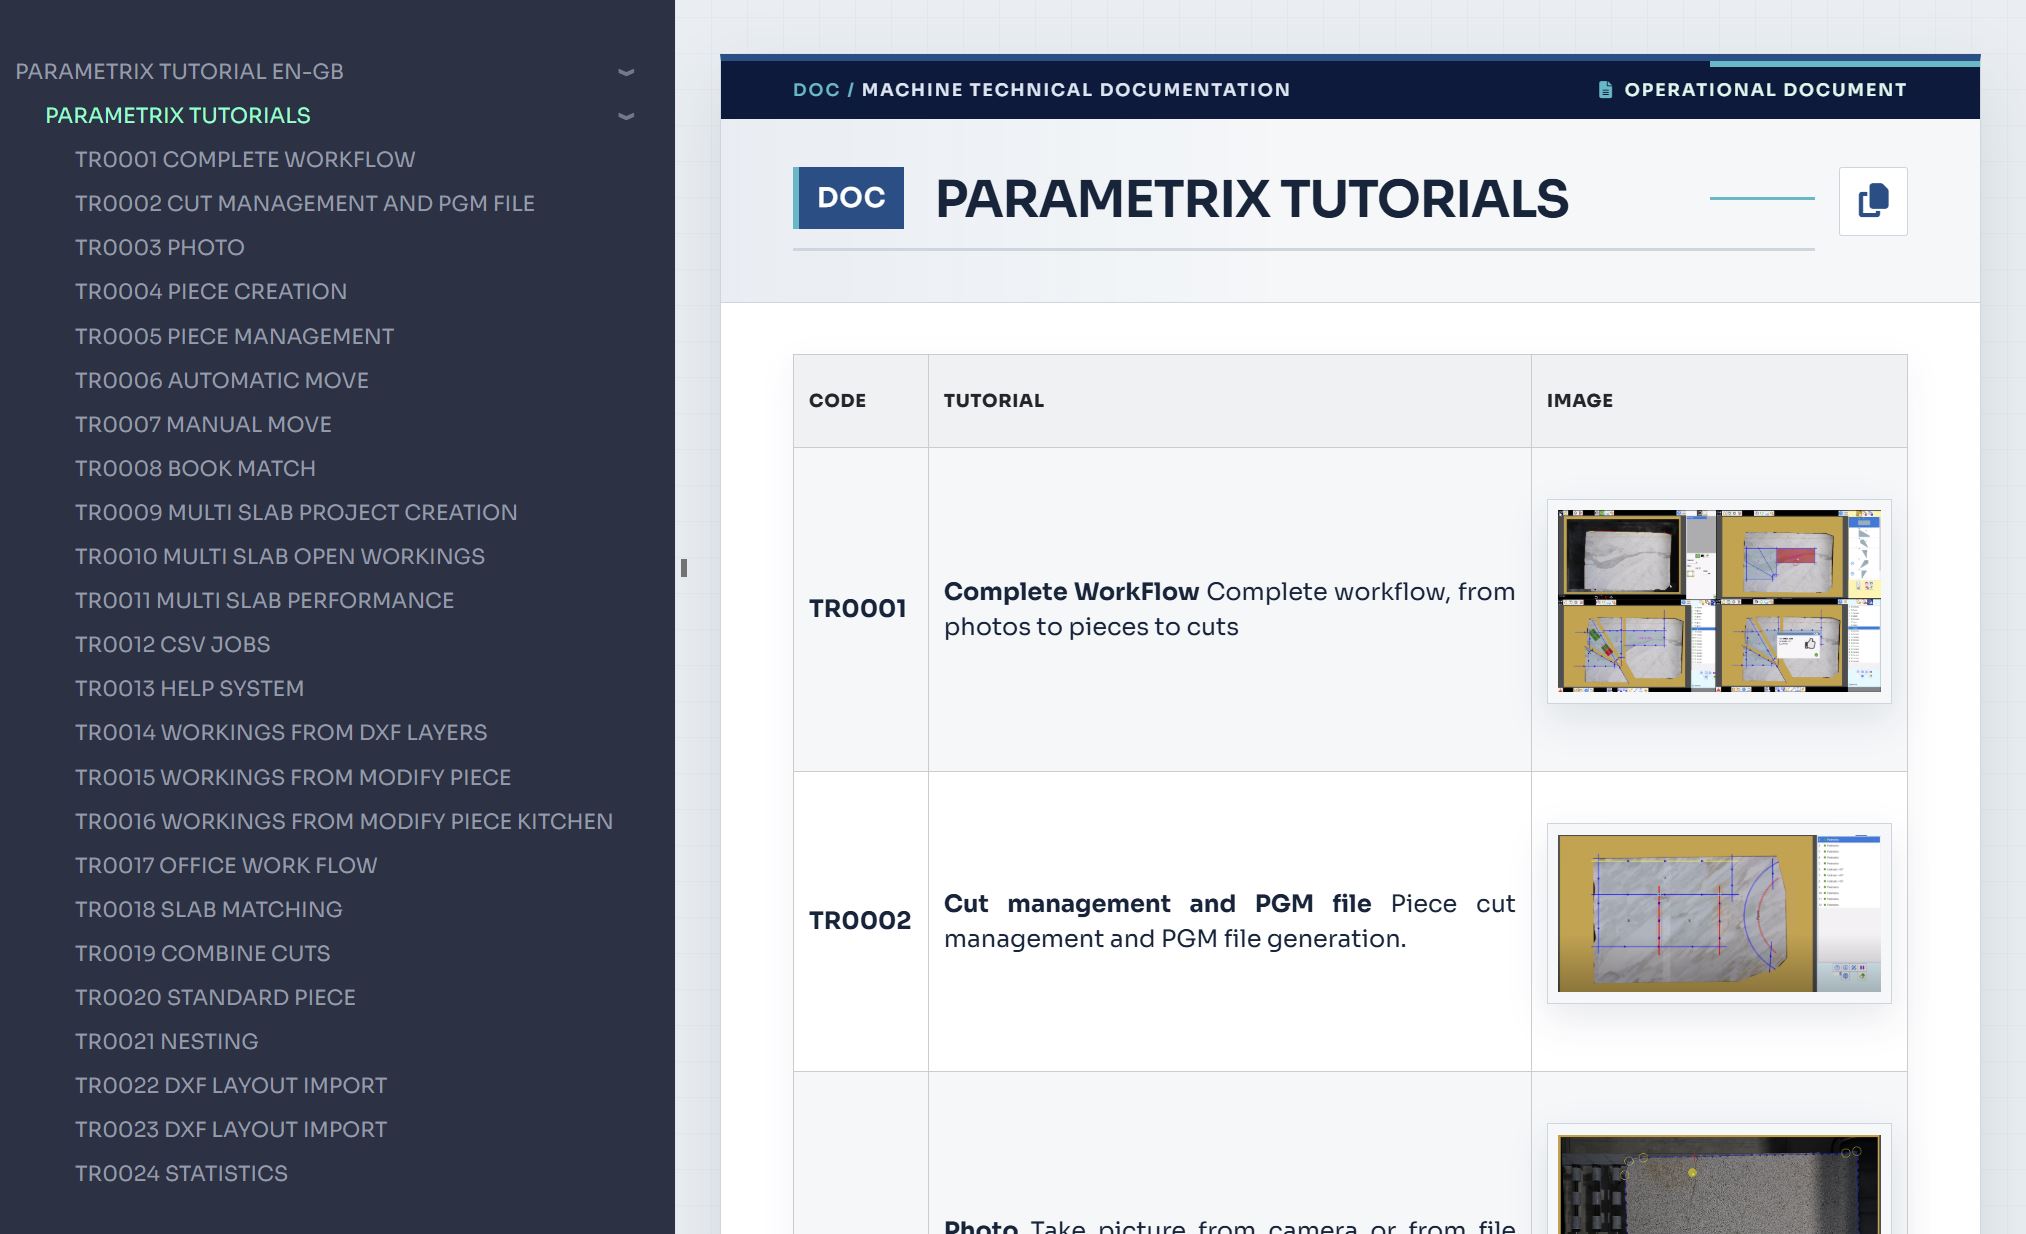
Task: Select TR0008 Book Match
Action: pos(195,469)
